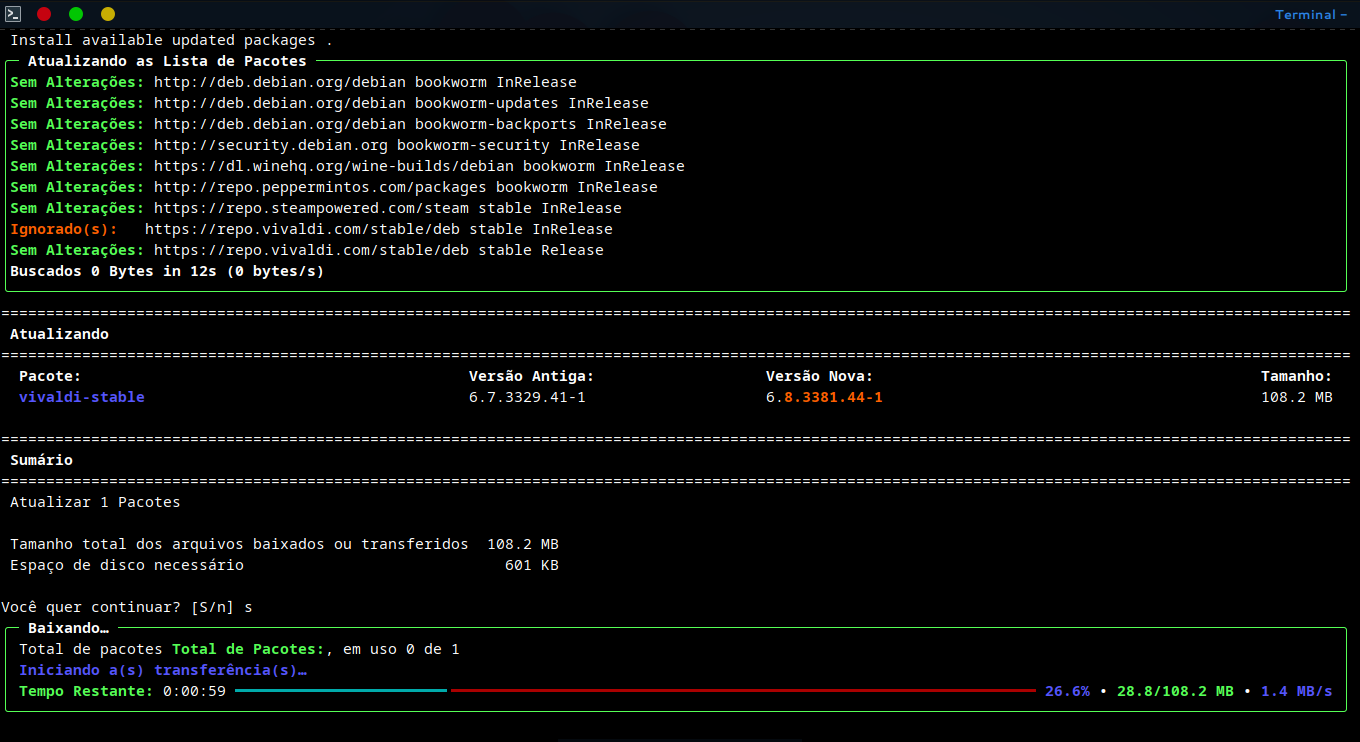Select the vivaldi-stable package name
1360x742 pixels.
pyautogui.click(x=82, y=397)
